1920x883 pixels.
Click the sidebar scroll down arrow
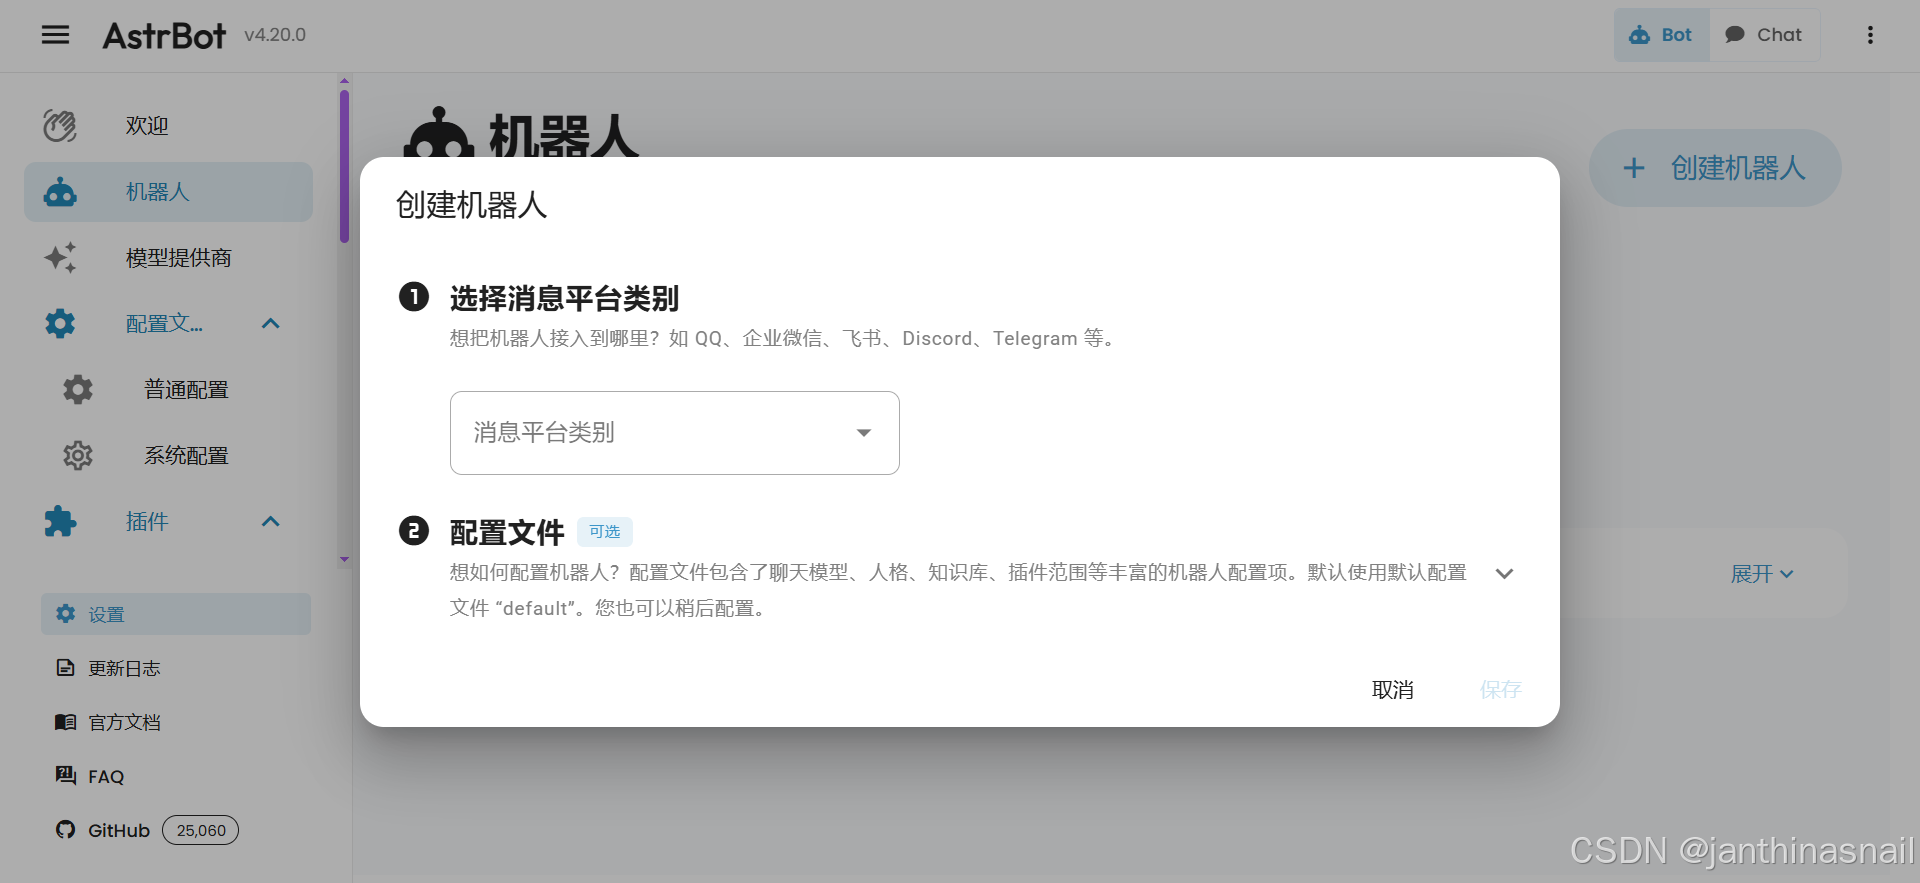coord(344,560)
